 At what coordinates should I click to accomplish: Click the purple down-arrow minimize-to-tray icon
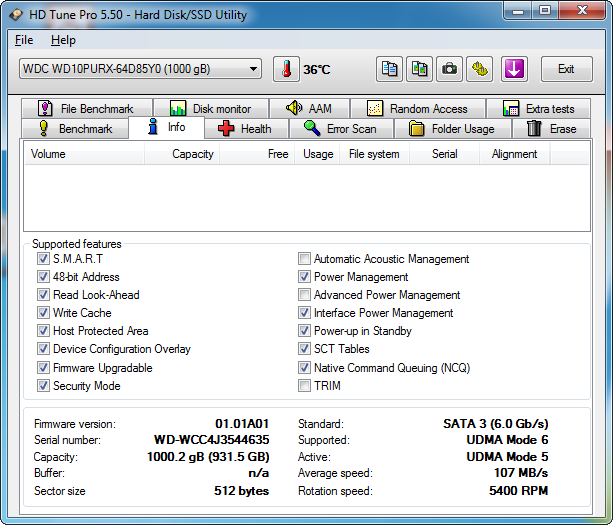click(514, 69)
